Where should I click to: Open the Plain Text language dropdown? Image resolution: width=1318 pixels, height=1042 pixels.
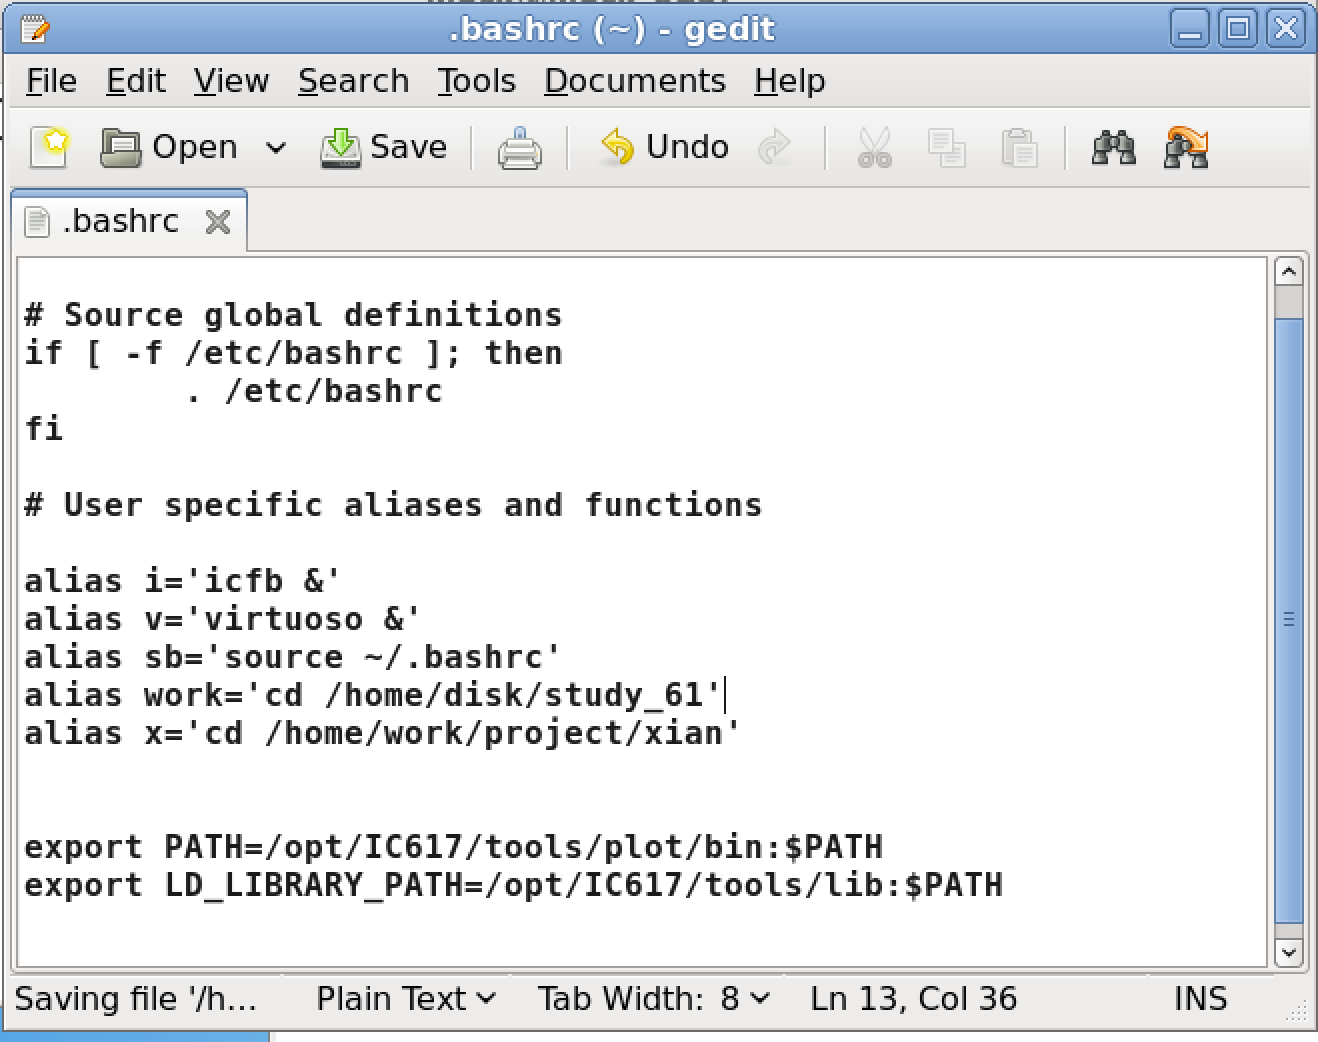click(406, 998)
